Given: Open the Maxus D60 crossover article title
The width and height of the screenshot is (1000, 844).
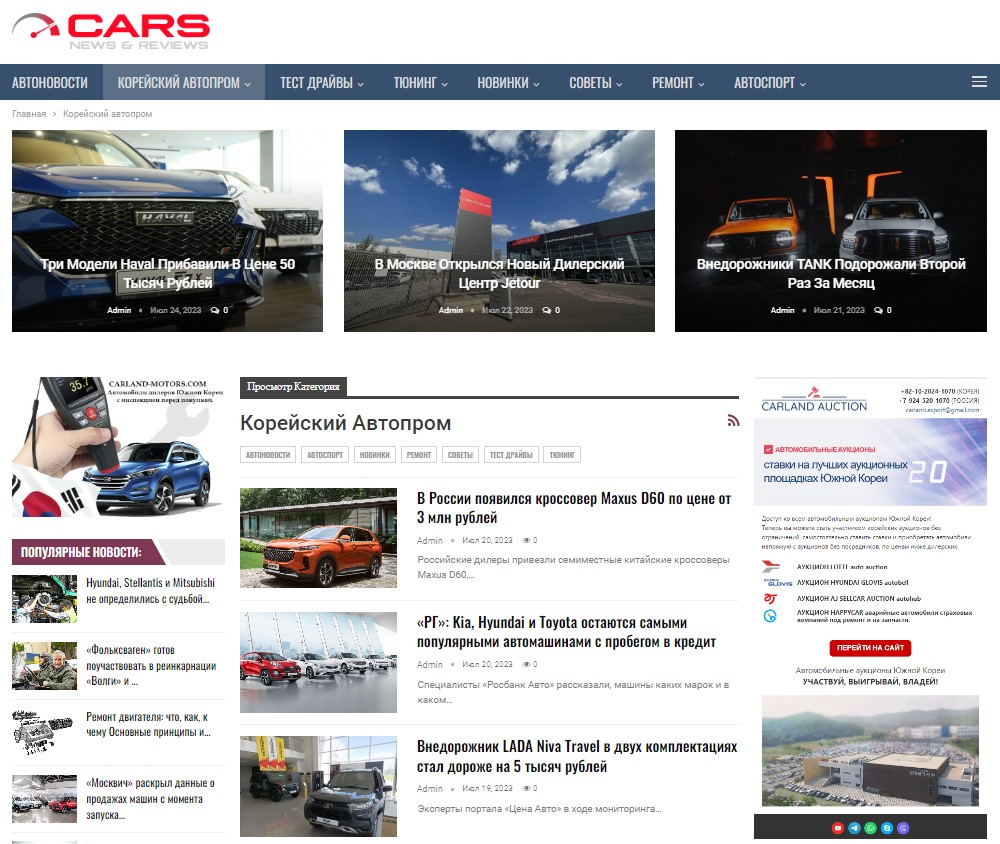Looking at the screenshot, I should (x=574, y=508).
